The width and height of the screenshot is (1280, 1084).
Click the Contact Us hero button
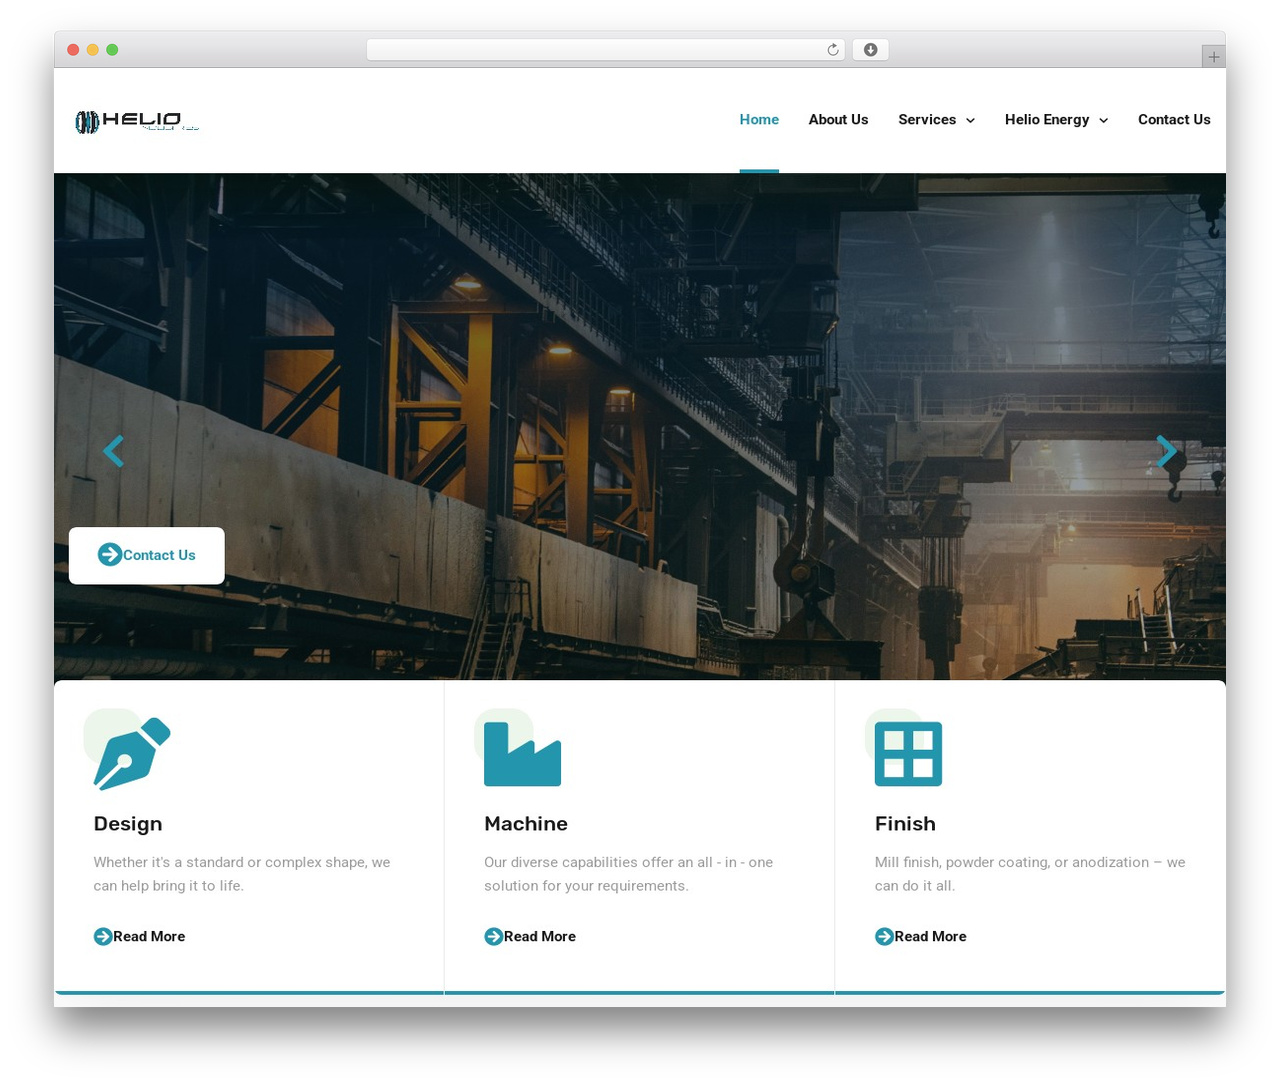coord(147,555)
